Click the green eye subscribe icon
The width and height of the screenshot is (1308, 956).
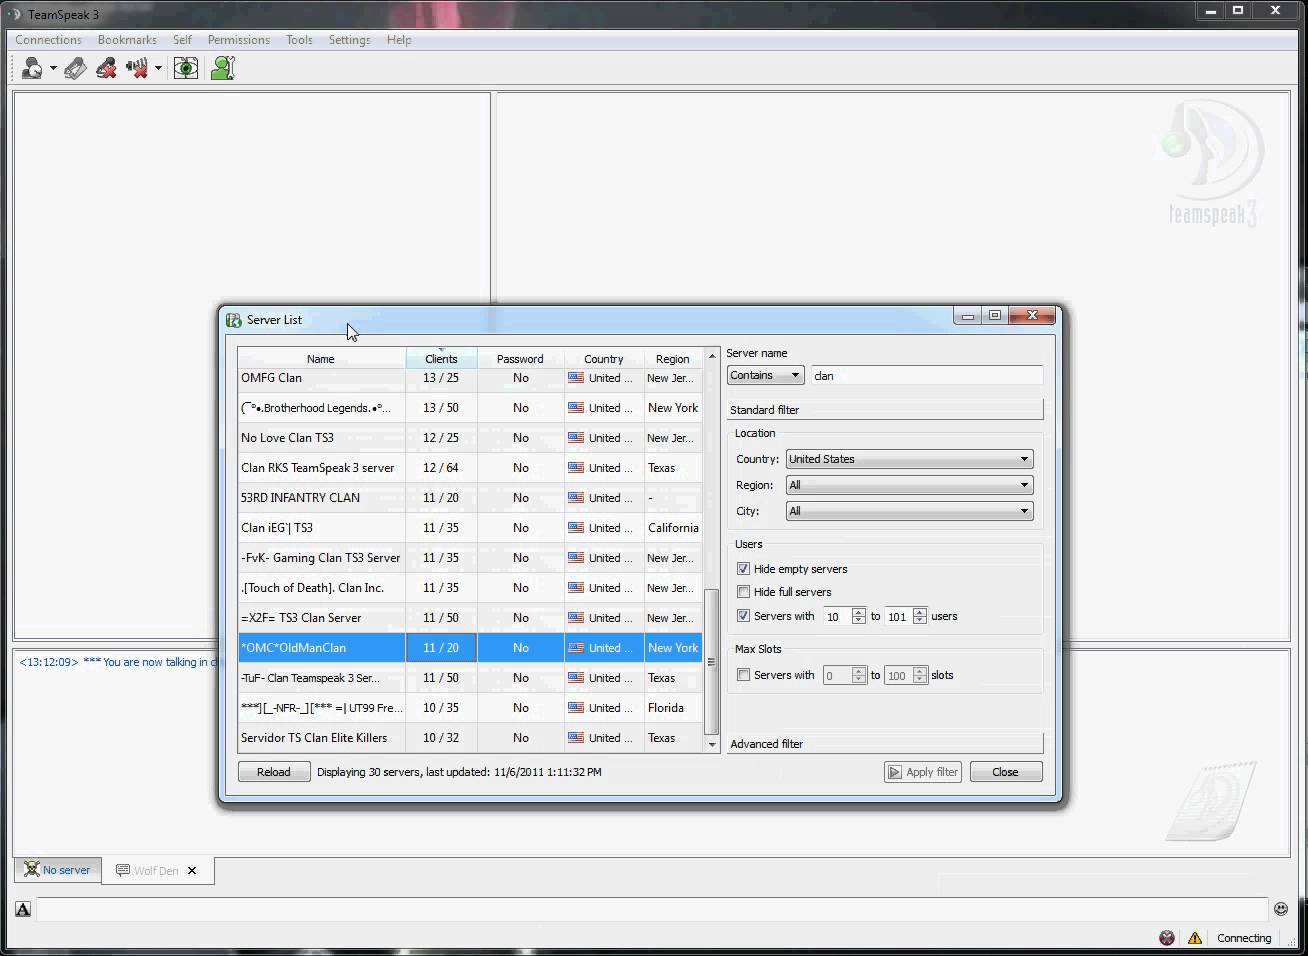(186, 68)
